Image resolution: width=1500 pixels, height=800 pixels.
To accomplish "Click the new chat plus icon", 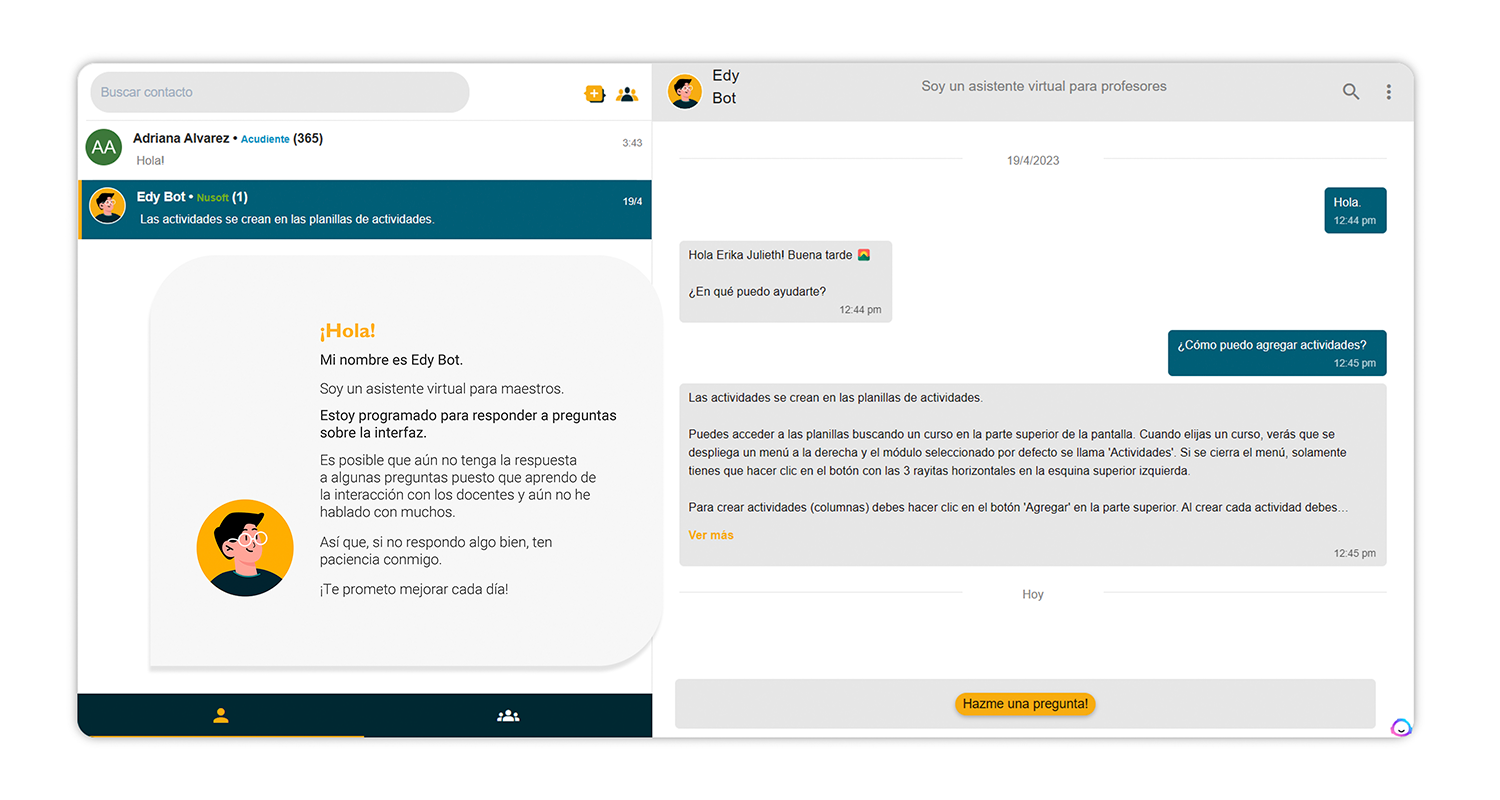I will coord(595,94).
